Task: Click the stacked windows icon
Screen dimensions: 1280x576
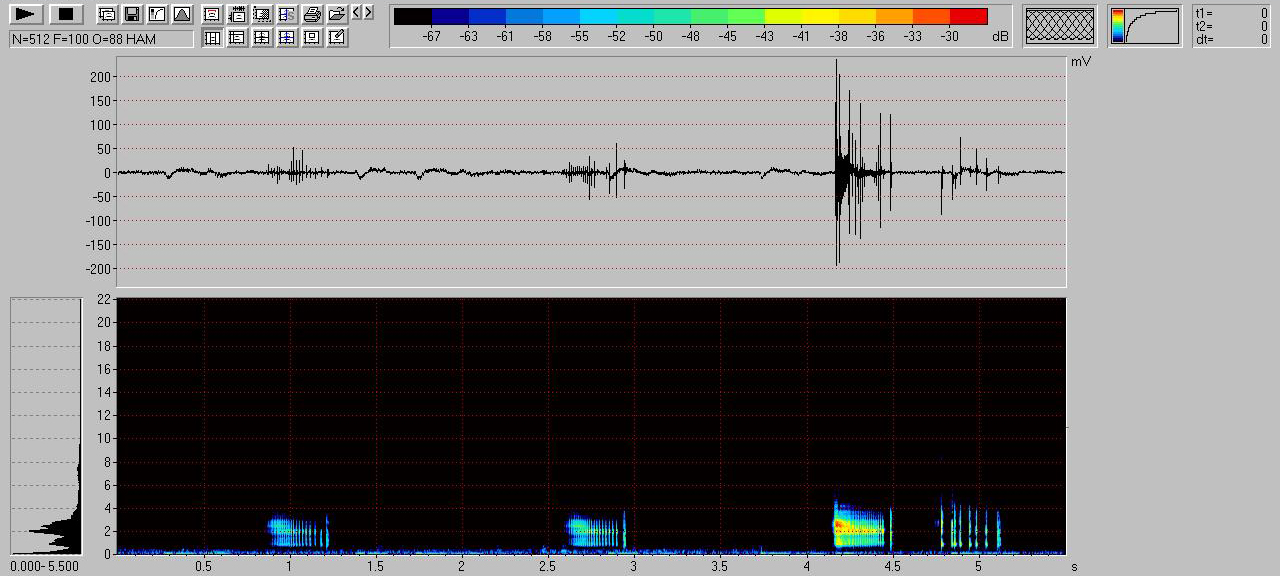Action: point(107,14)
